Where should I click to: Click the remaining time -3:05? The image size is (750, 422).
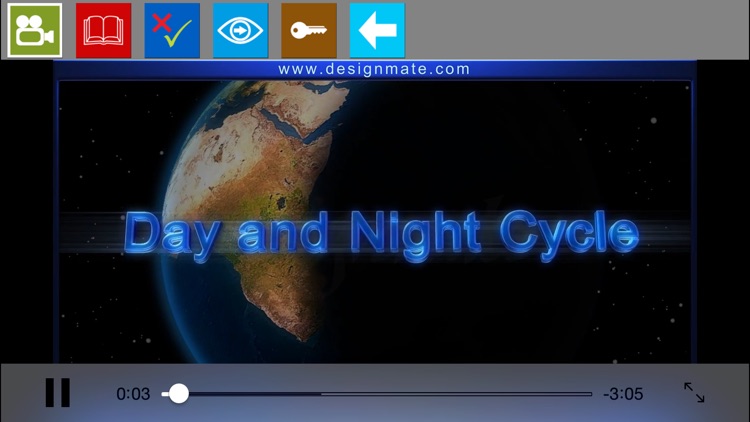pos(623,394)
